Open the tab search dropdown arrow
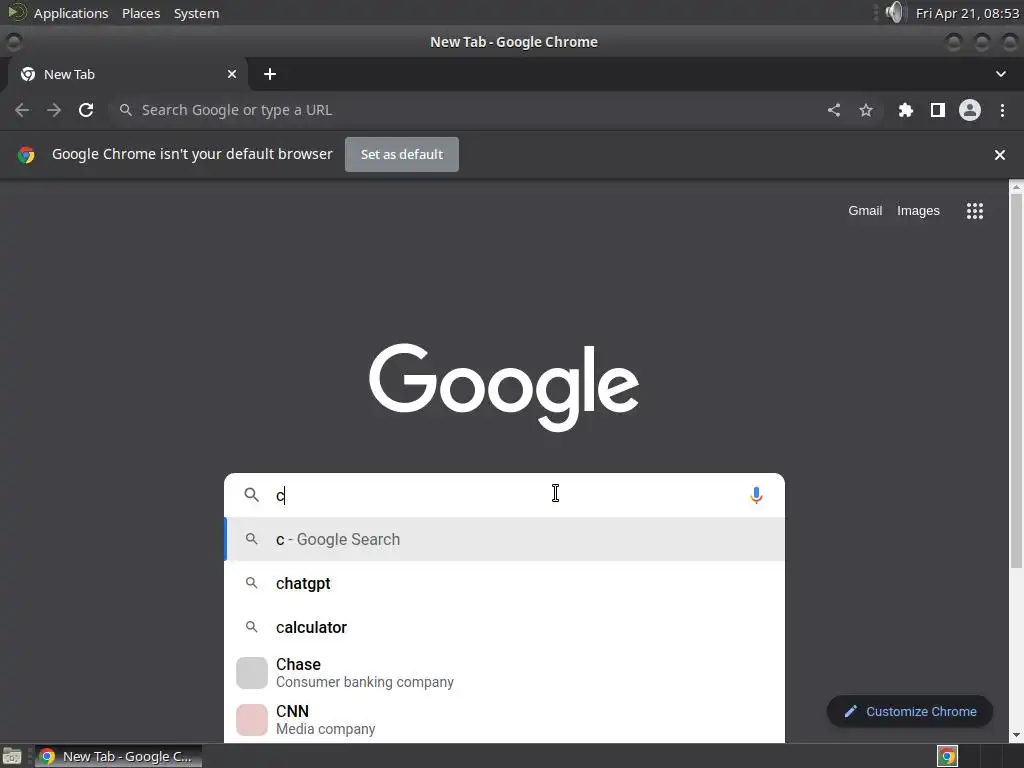 pyautogui.click(x=1000, y=74)
